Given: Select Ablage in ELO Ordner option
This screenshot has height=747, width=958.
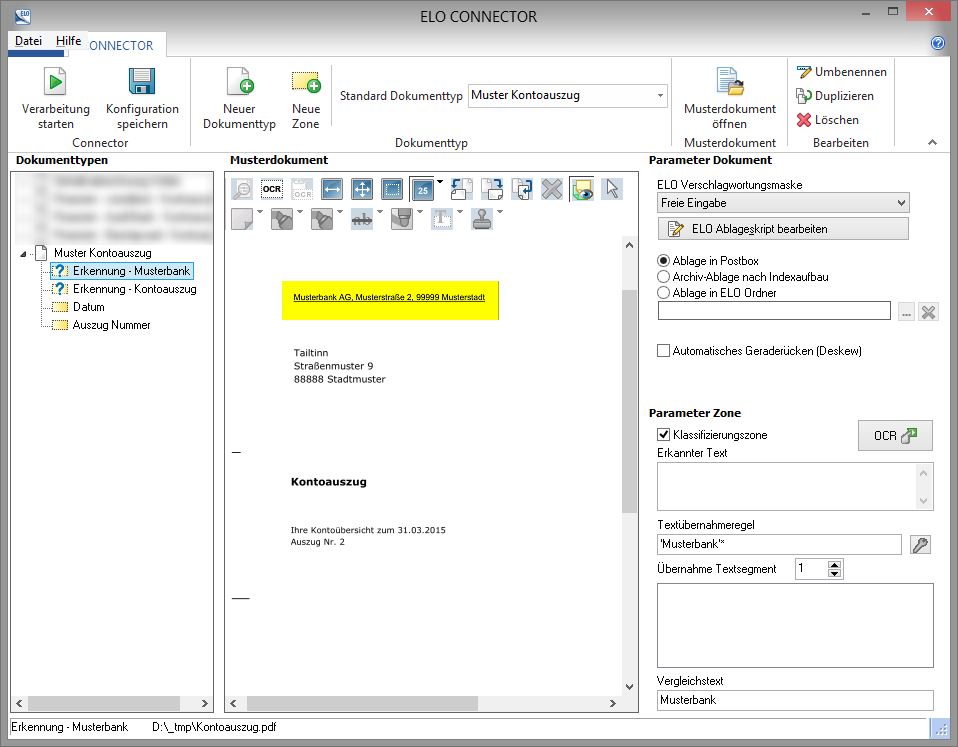Looking at the screenshot, I should (663, 293).
